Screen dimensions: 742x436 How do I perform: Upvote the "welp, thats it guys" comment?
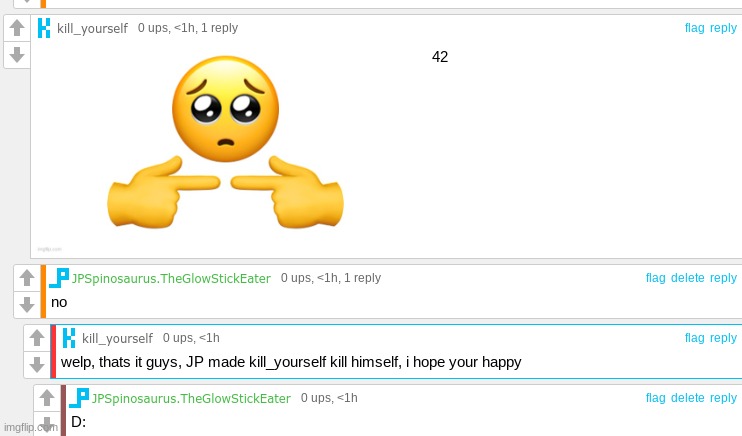click(x=37, y=338)
